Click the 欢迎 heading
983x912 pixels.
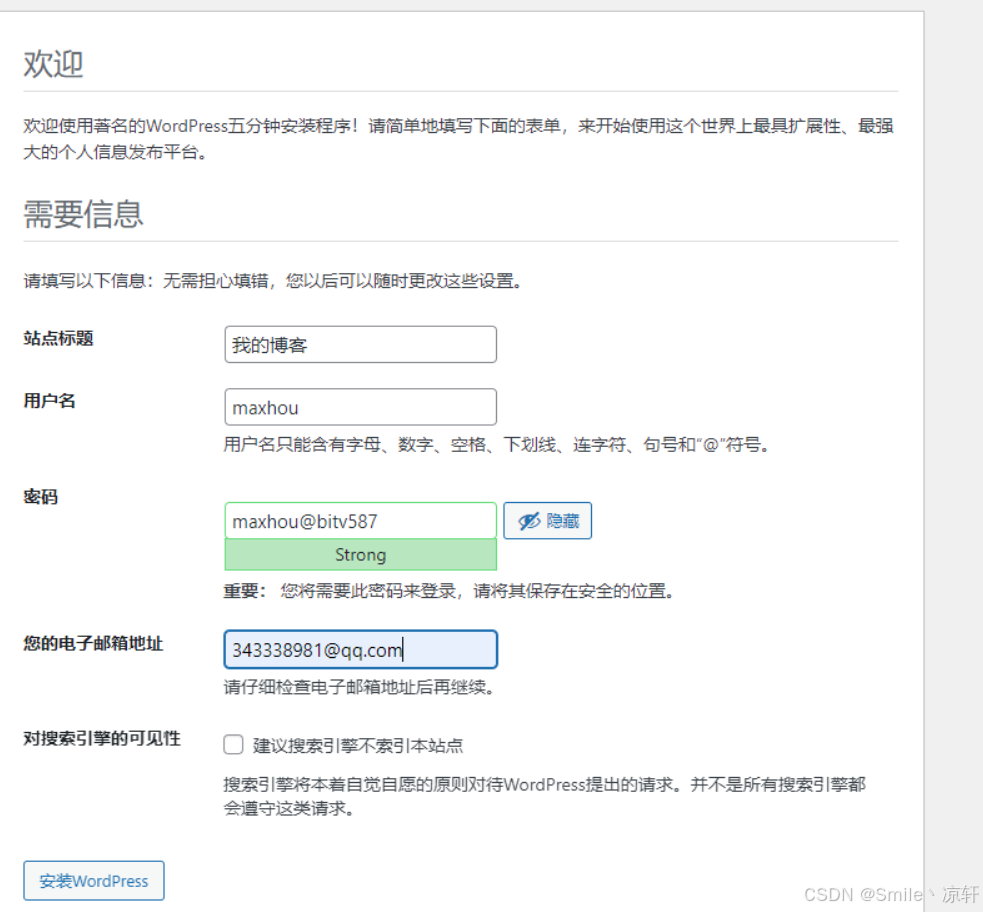53,63
